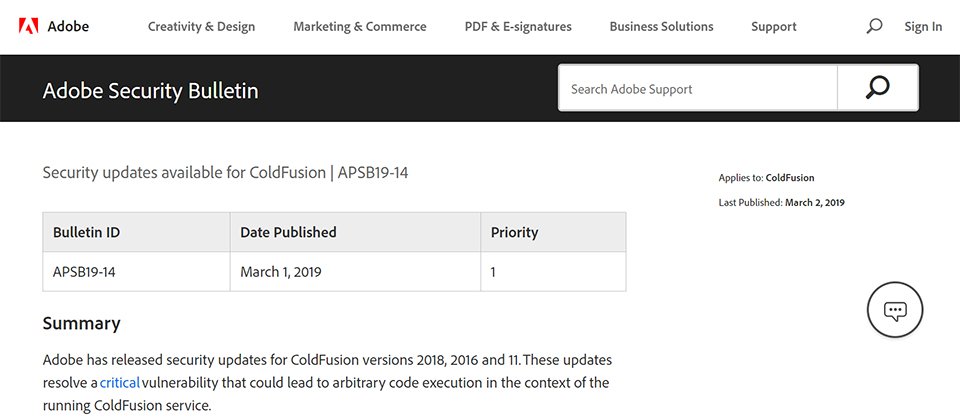Click the Summary section heading
The height and width of the screenshot is (420, 960).
[82, 323]
